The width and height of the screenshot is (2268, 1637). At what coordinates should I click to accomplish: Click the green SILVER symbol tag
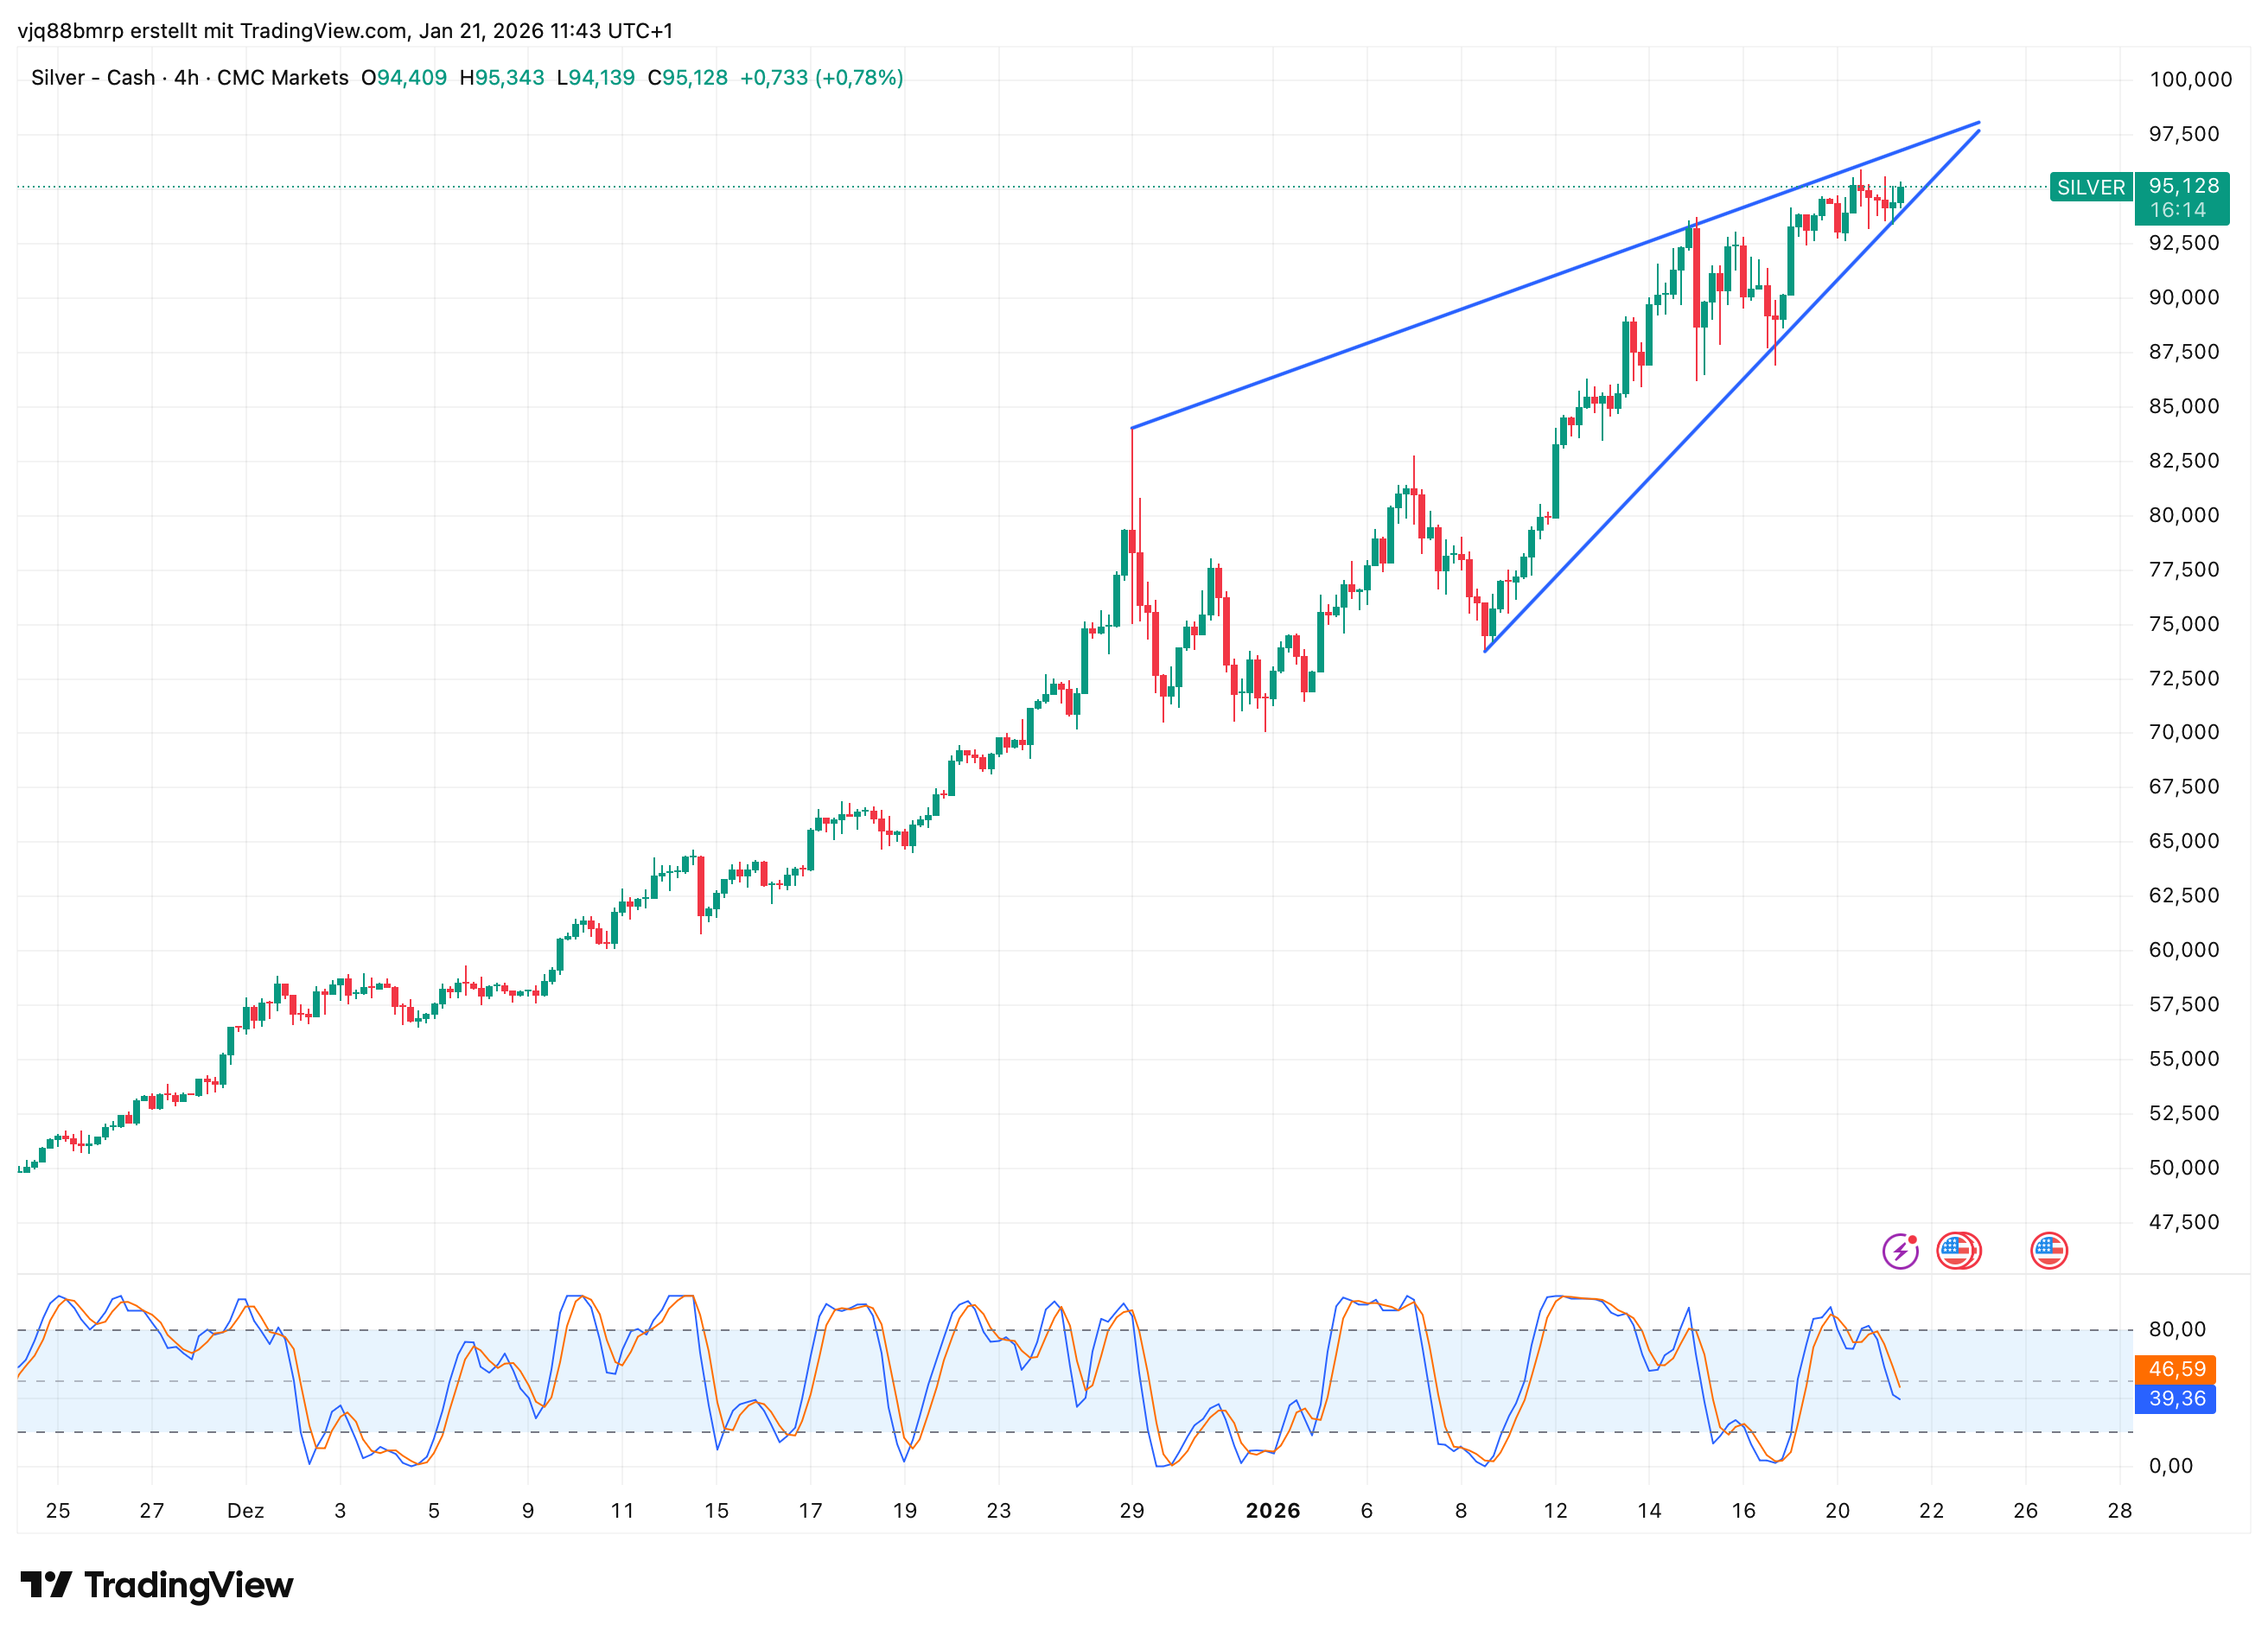[x=2090, y=187]
